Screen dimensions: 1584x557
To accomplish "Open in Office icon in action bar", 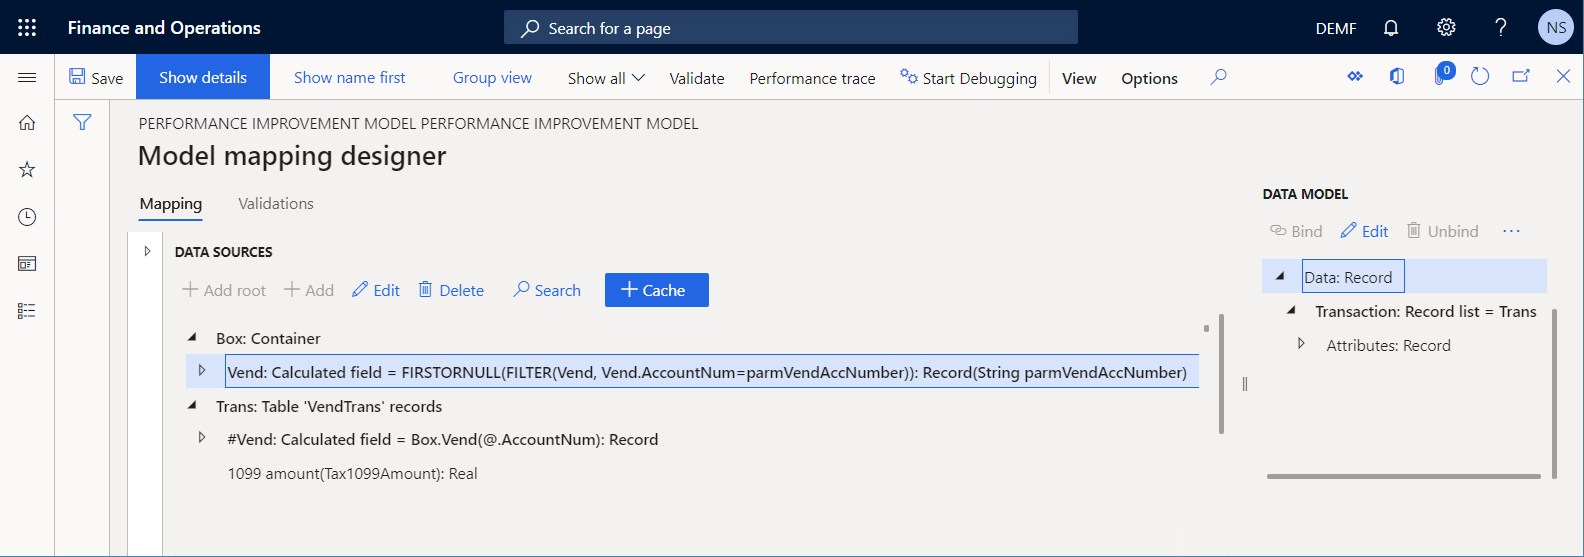I will (x=1397, y=77).
